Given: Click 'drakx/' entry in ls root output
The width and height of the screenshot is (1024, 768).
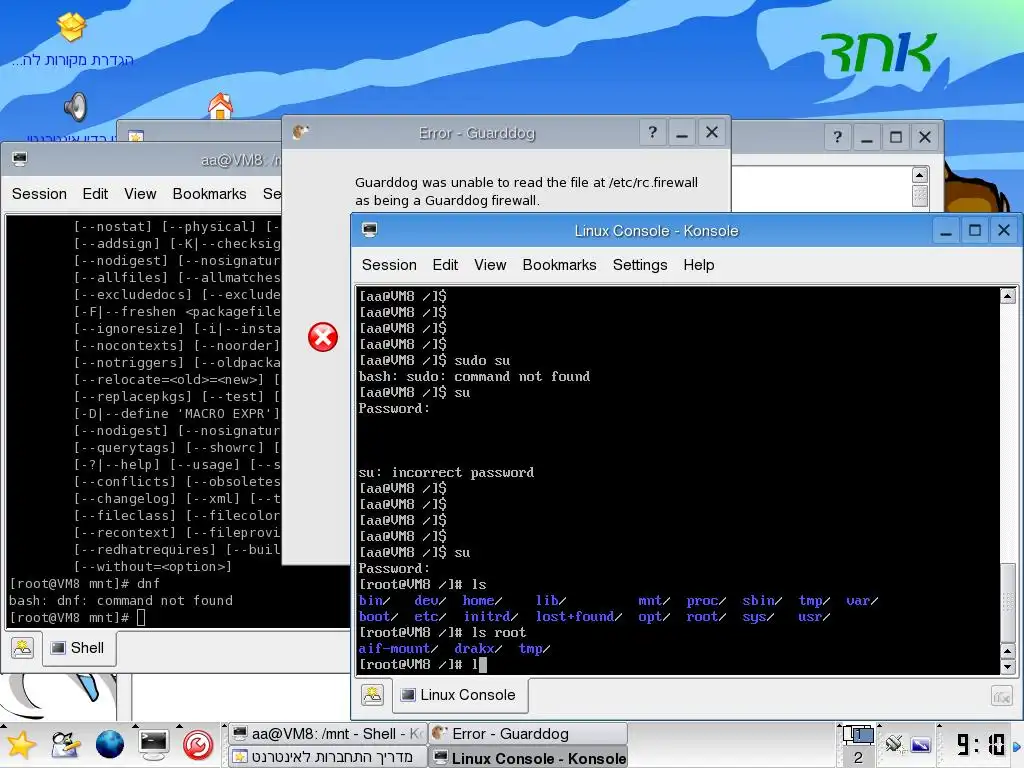Looking at the screenshot, I should tap(478, 648).
